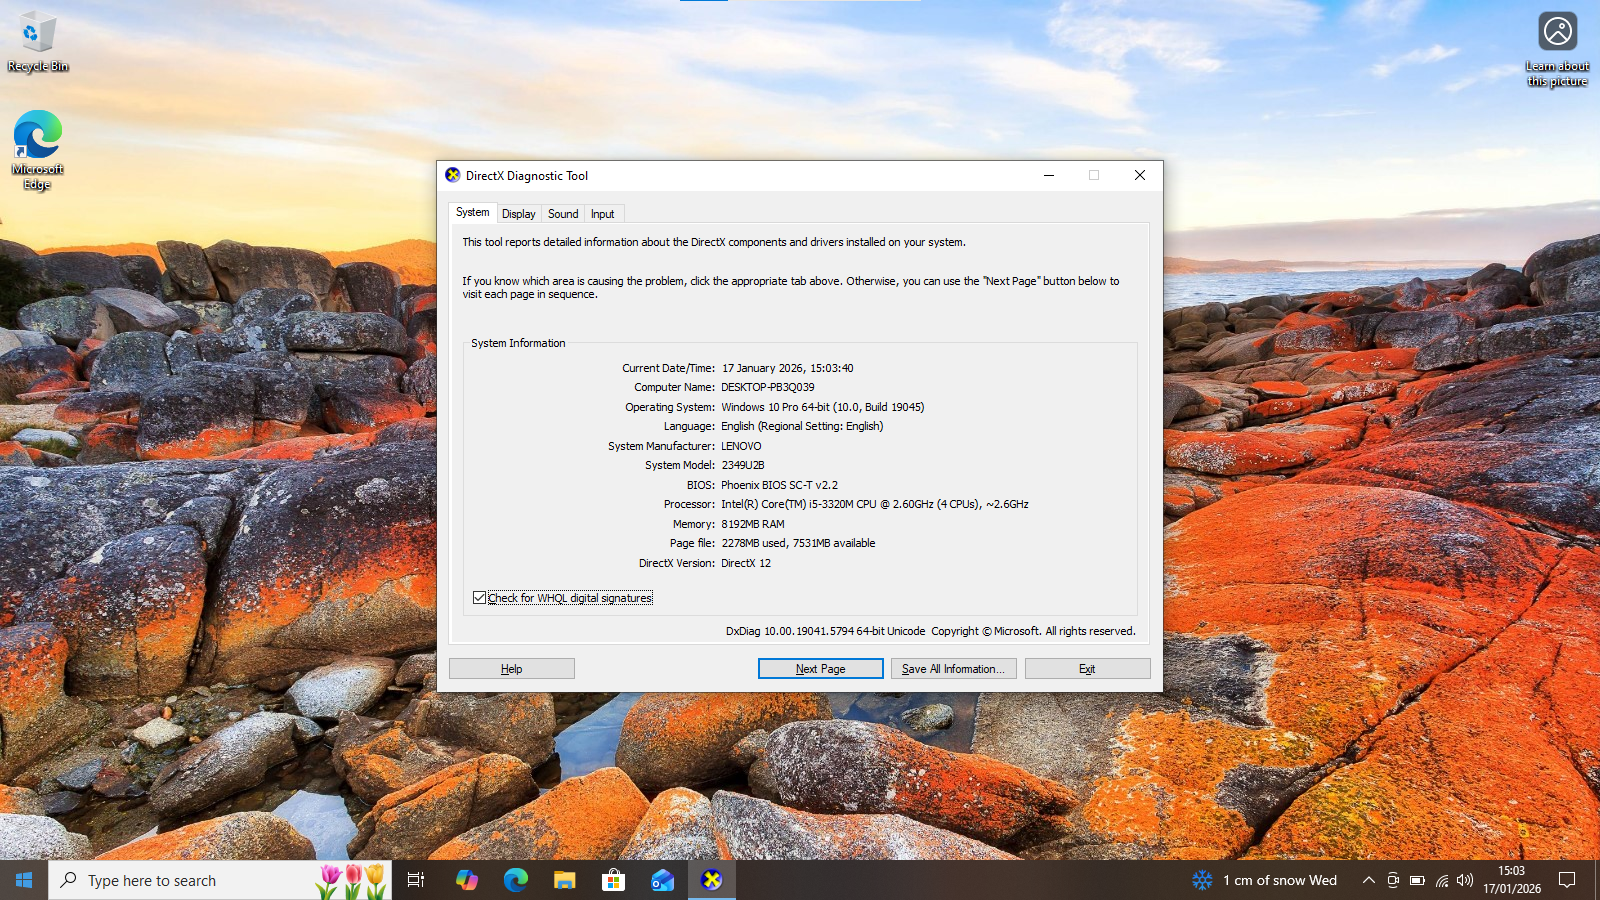Screen dimensions: 1600x900
Task: Open Task View from the taskbar
Action: (x=416, y=880)
